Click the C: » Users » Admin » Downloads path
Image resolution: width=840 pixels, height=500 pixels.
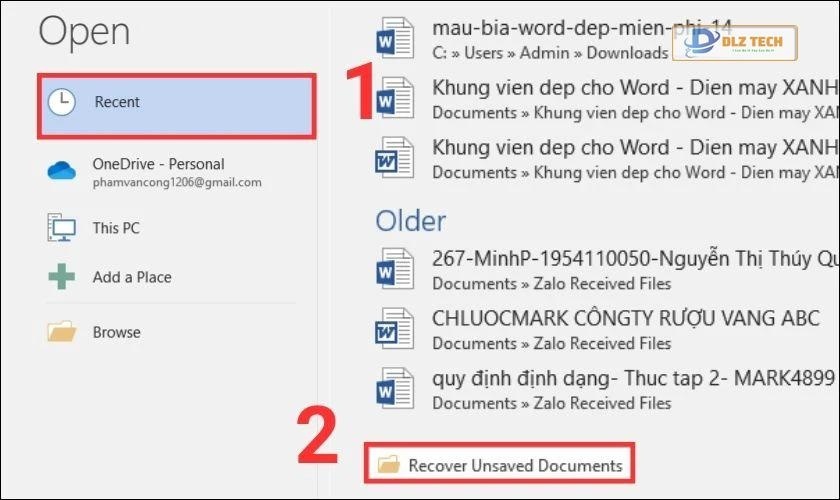coord(550,53)
